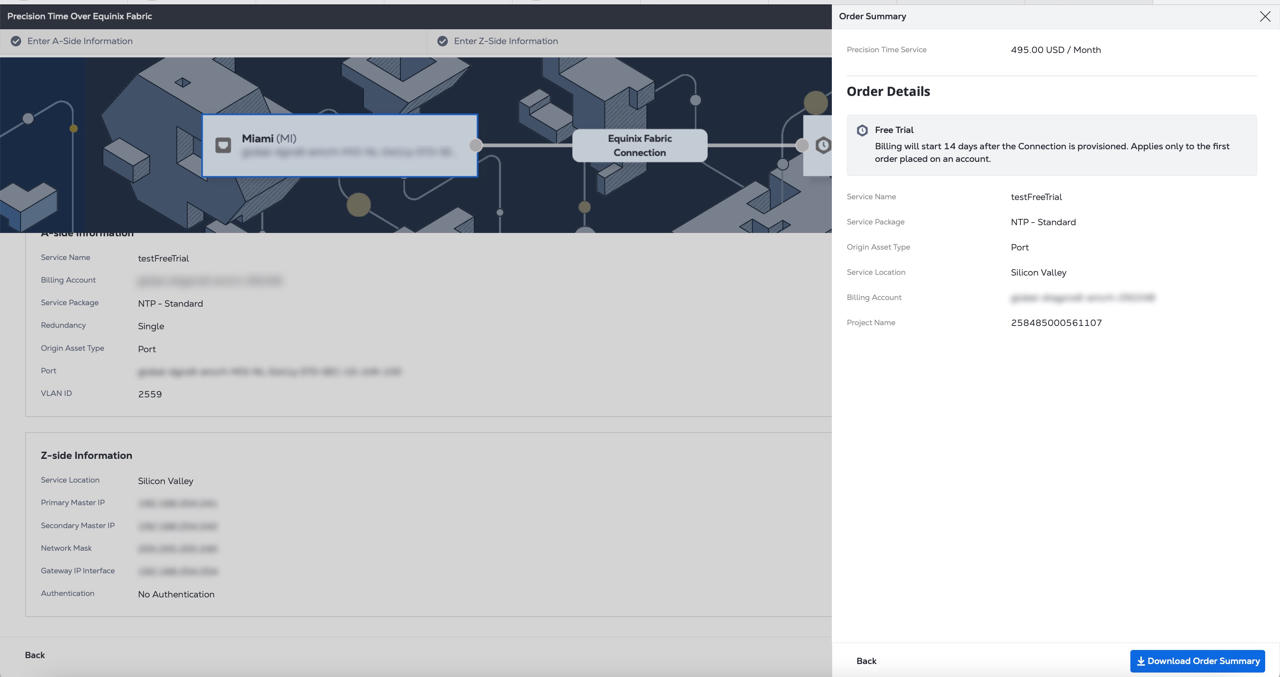Open the Enter A-Side Information step
This screenshot has width=1280, height=677.
pyautogui.click(x=80, y=41)
